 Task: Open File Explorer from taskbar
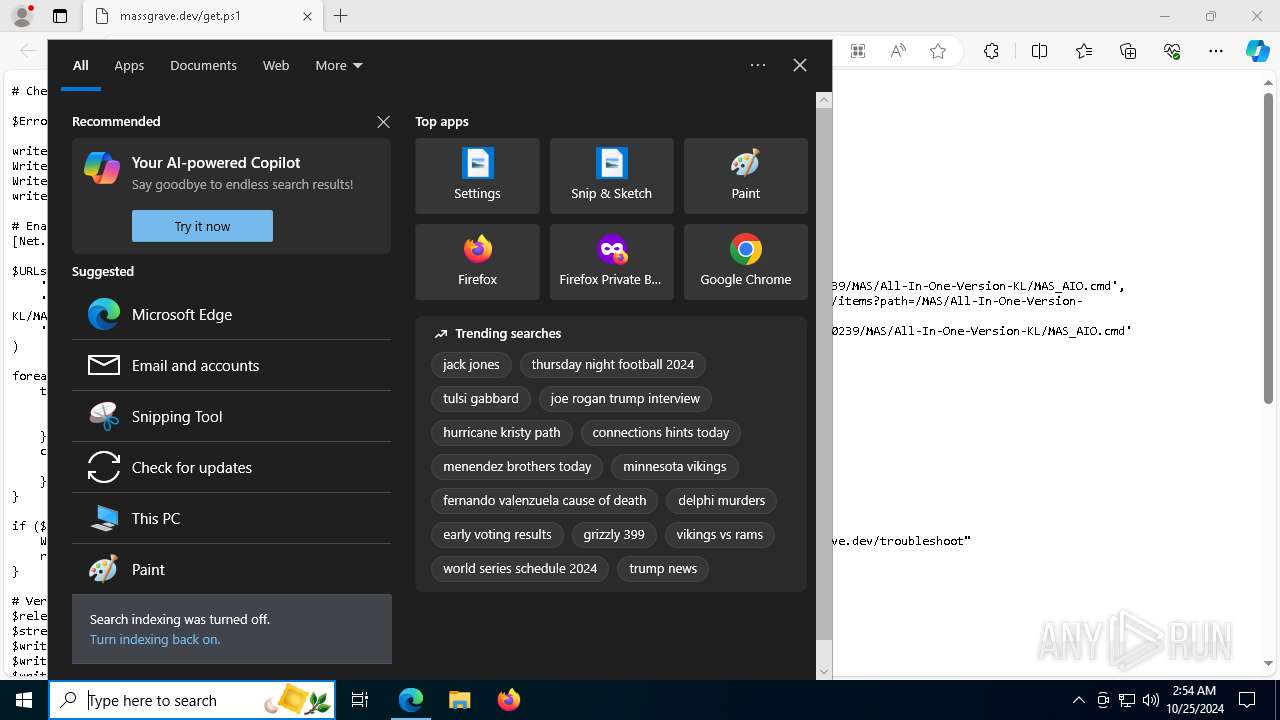coord(459,700)
